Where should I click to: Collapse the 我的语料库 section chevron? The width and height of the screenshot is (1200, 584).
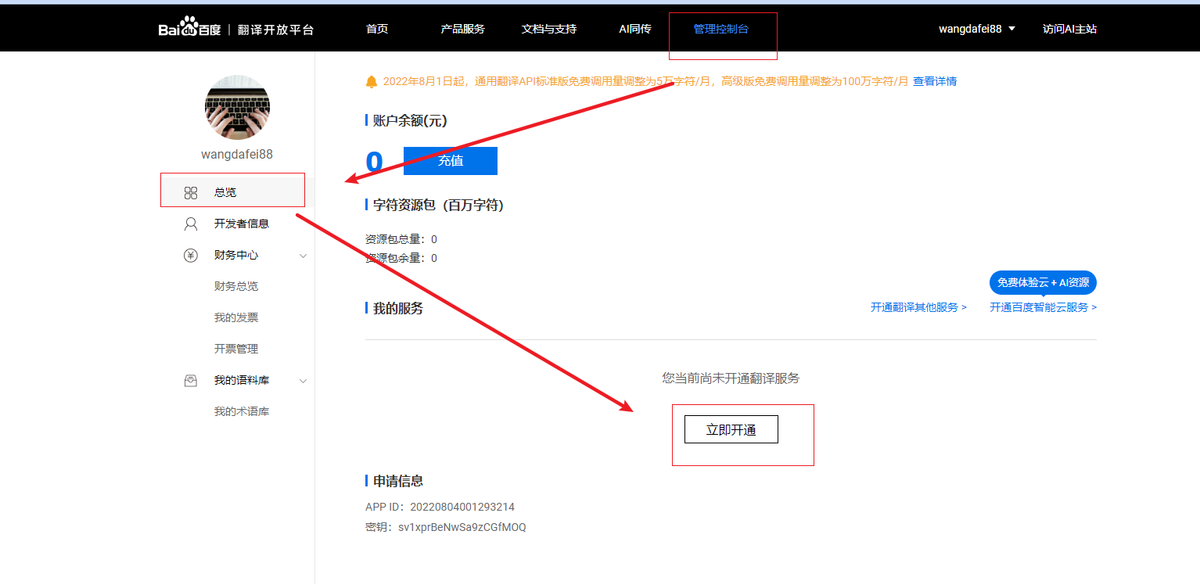point(303,381)
